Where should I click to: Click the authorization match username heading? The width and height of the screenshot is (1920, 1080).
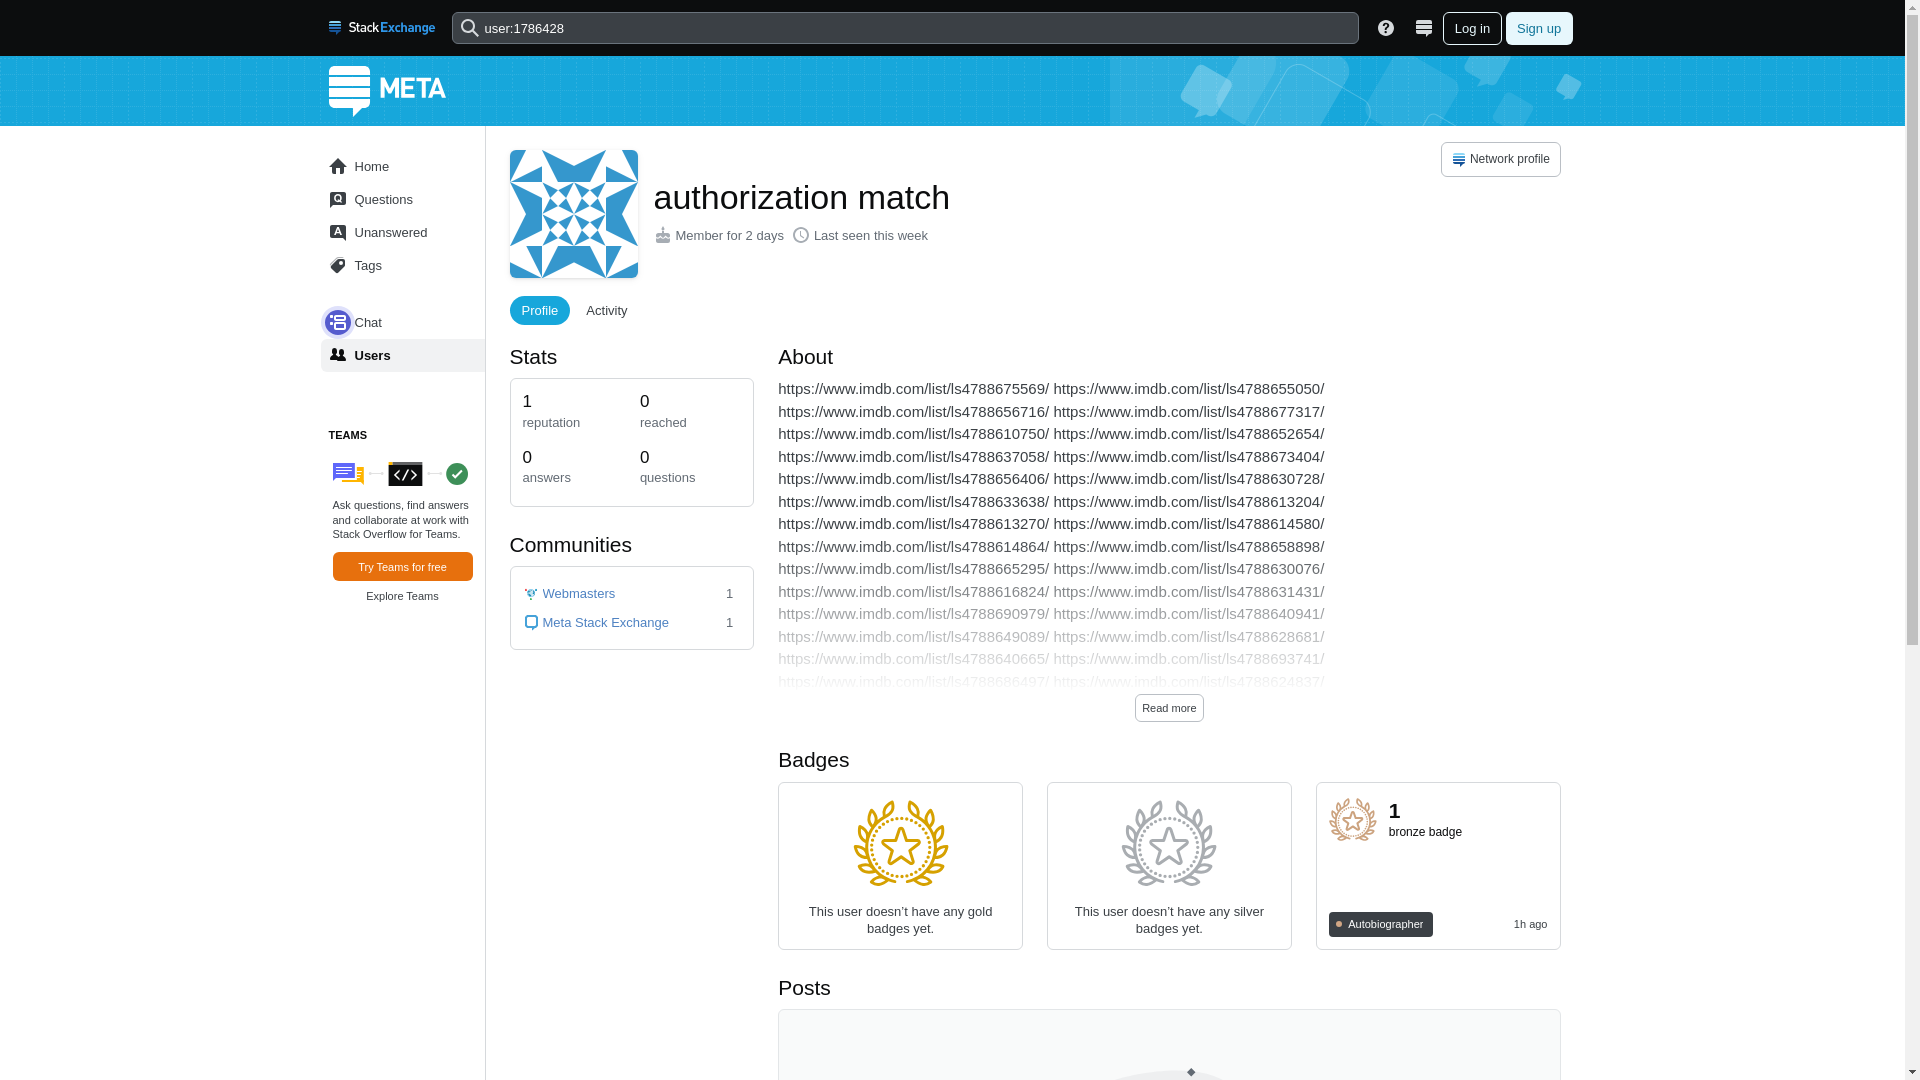click(801, 197)
